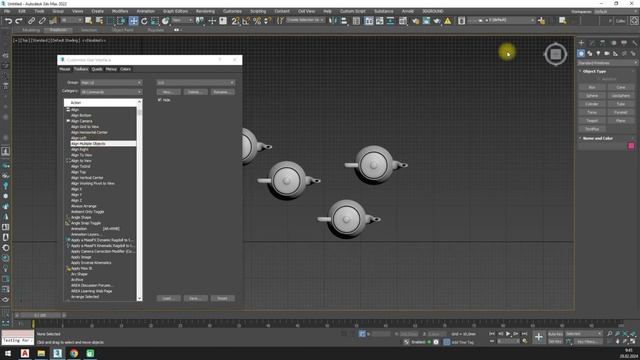The width and height of the screenshot is (640, 360).
Task: Click the Load... button in dialog
Action: 169,299
